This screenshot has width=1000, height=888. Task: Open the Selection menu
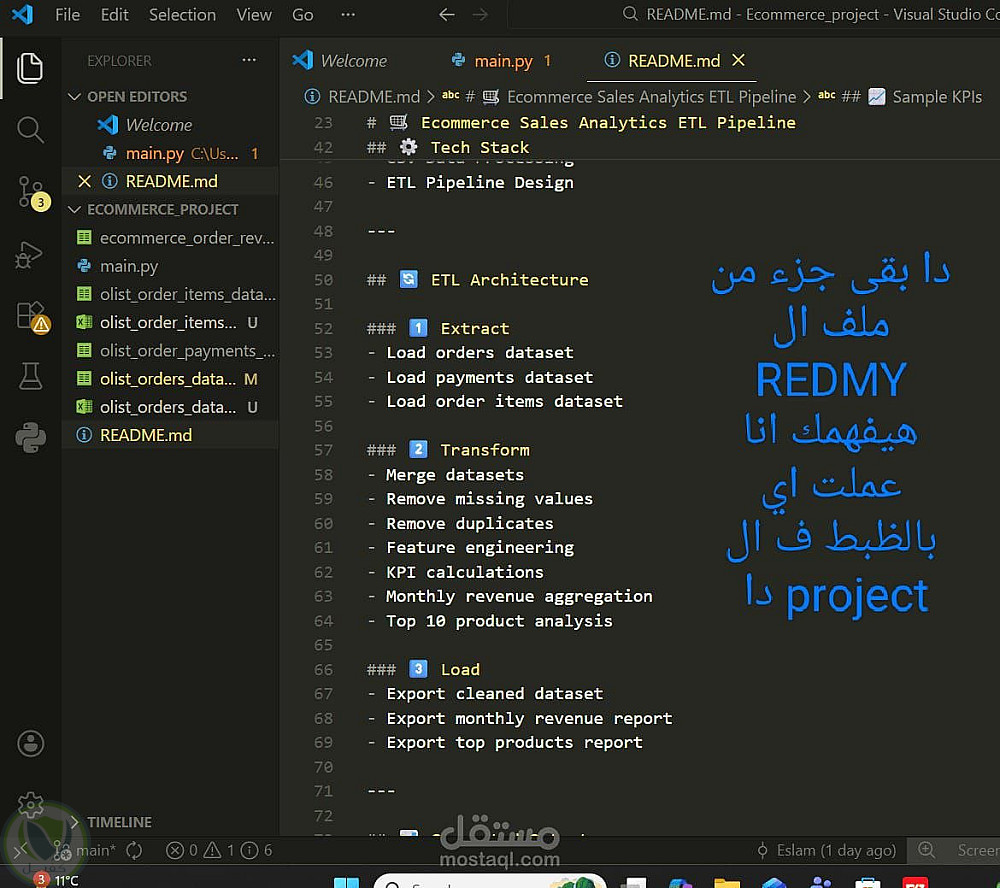[182, 14]
